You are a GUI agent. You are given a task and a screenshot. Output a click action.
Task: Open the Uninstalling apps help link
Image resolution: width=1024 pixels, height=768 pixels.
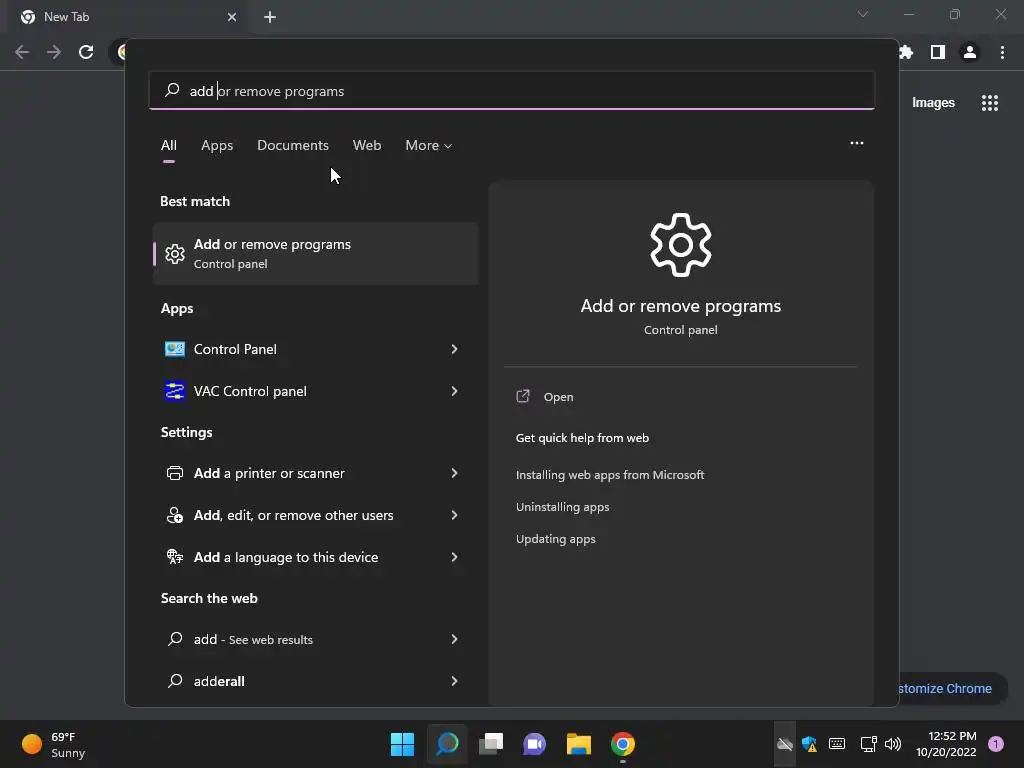pos(562,507)
